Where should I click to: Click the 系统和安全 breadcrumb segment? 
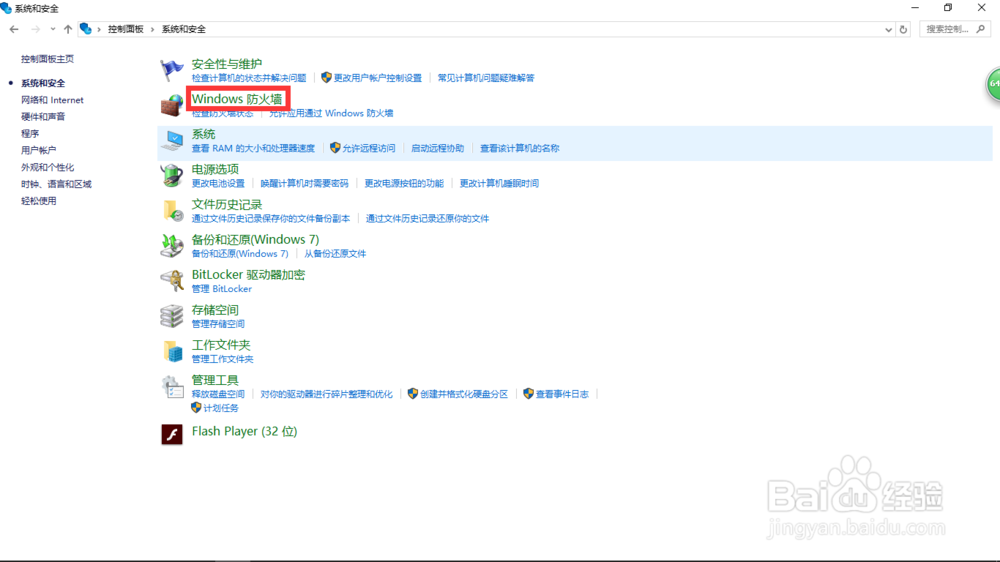point(184,29)
